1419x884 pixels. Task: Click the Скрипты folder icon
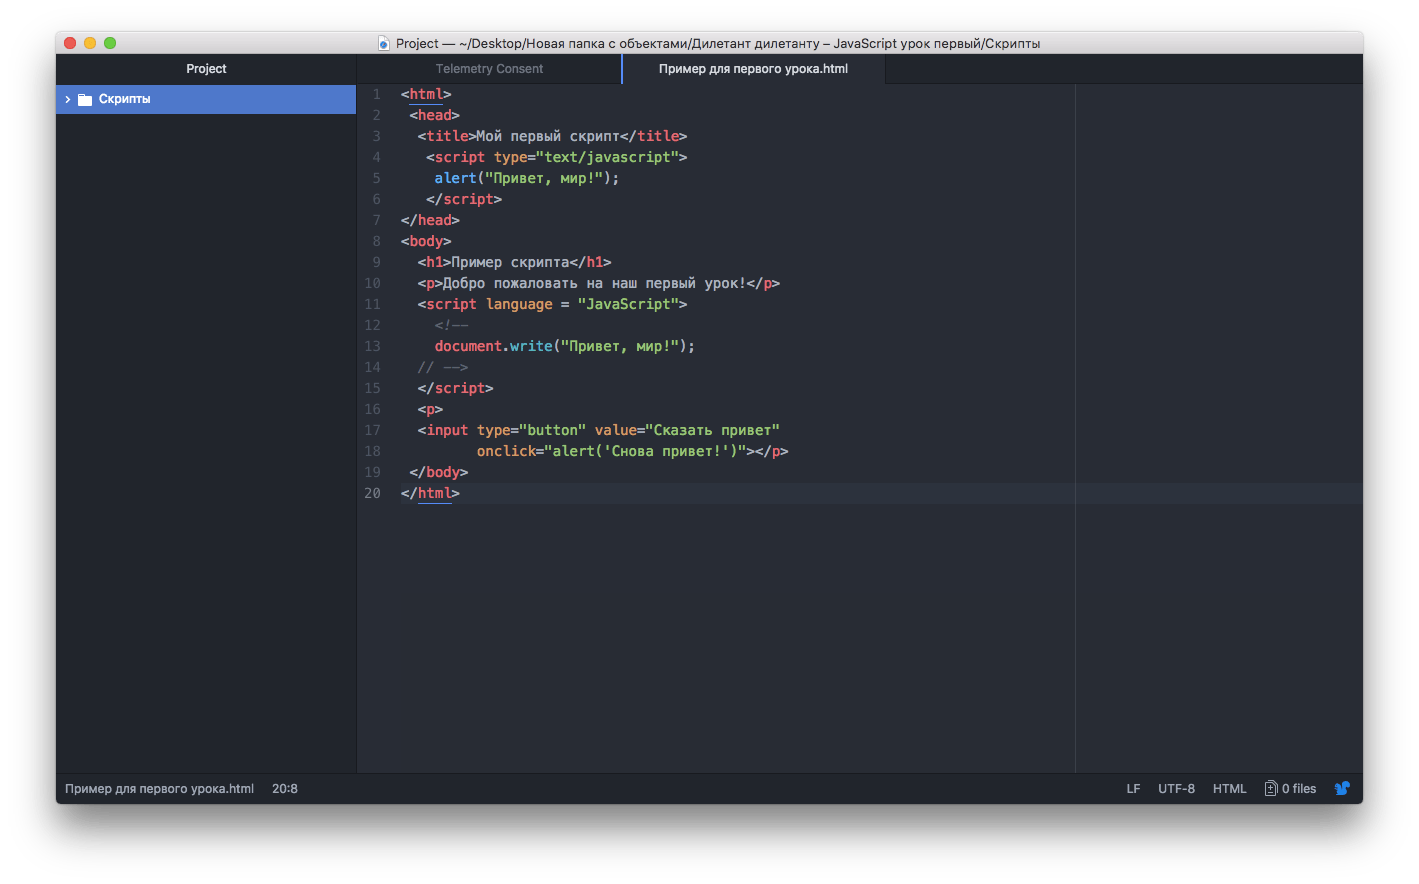[x=85, y=99]
